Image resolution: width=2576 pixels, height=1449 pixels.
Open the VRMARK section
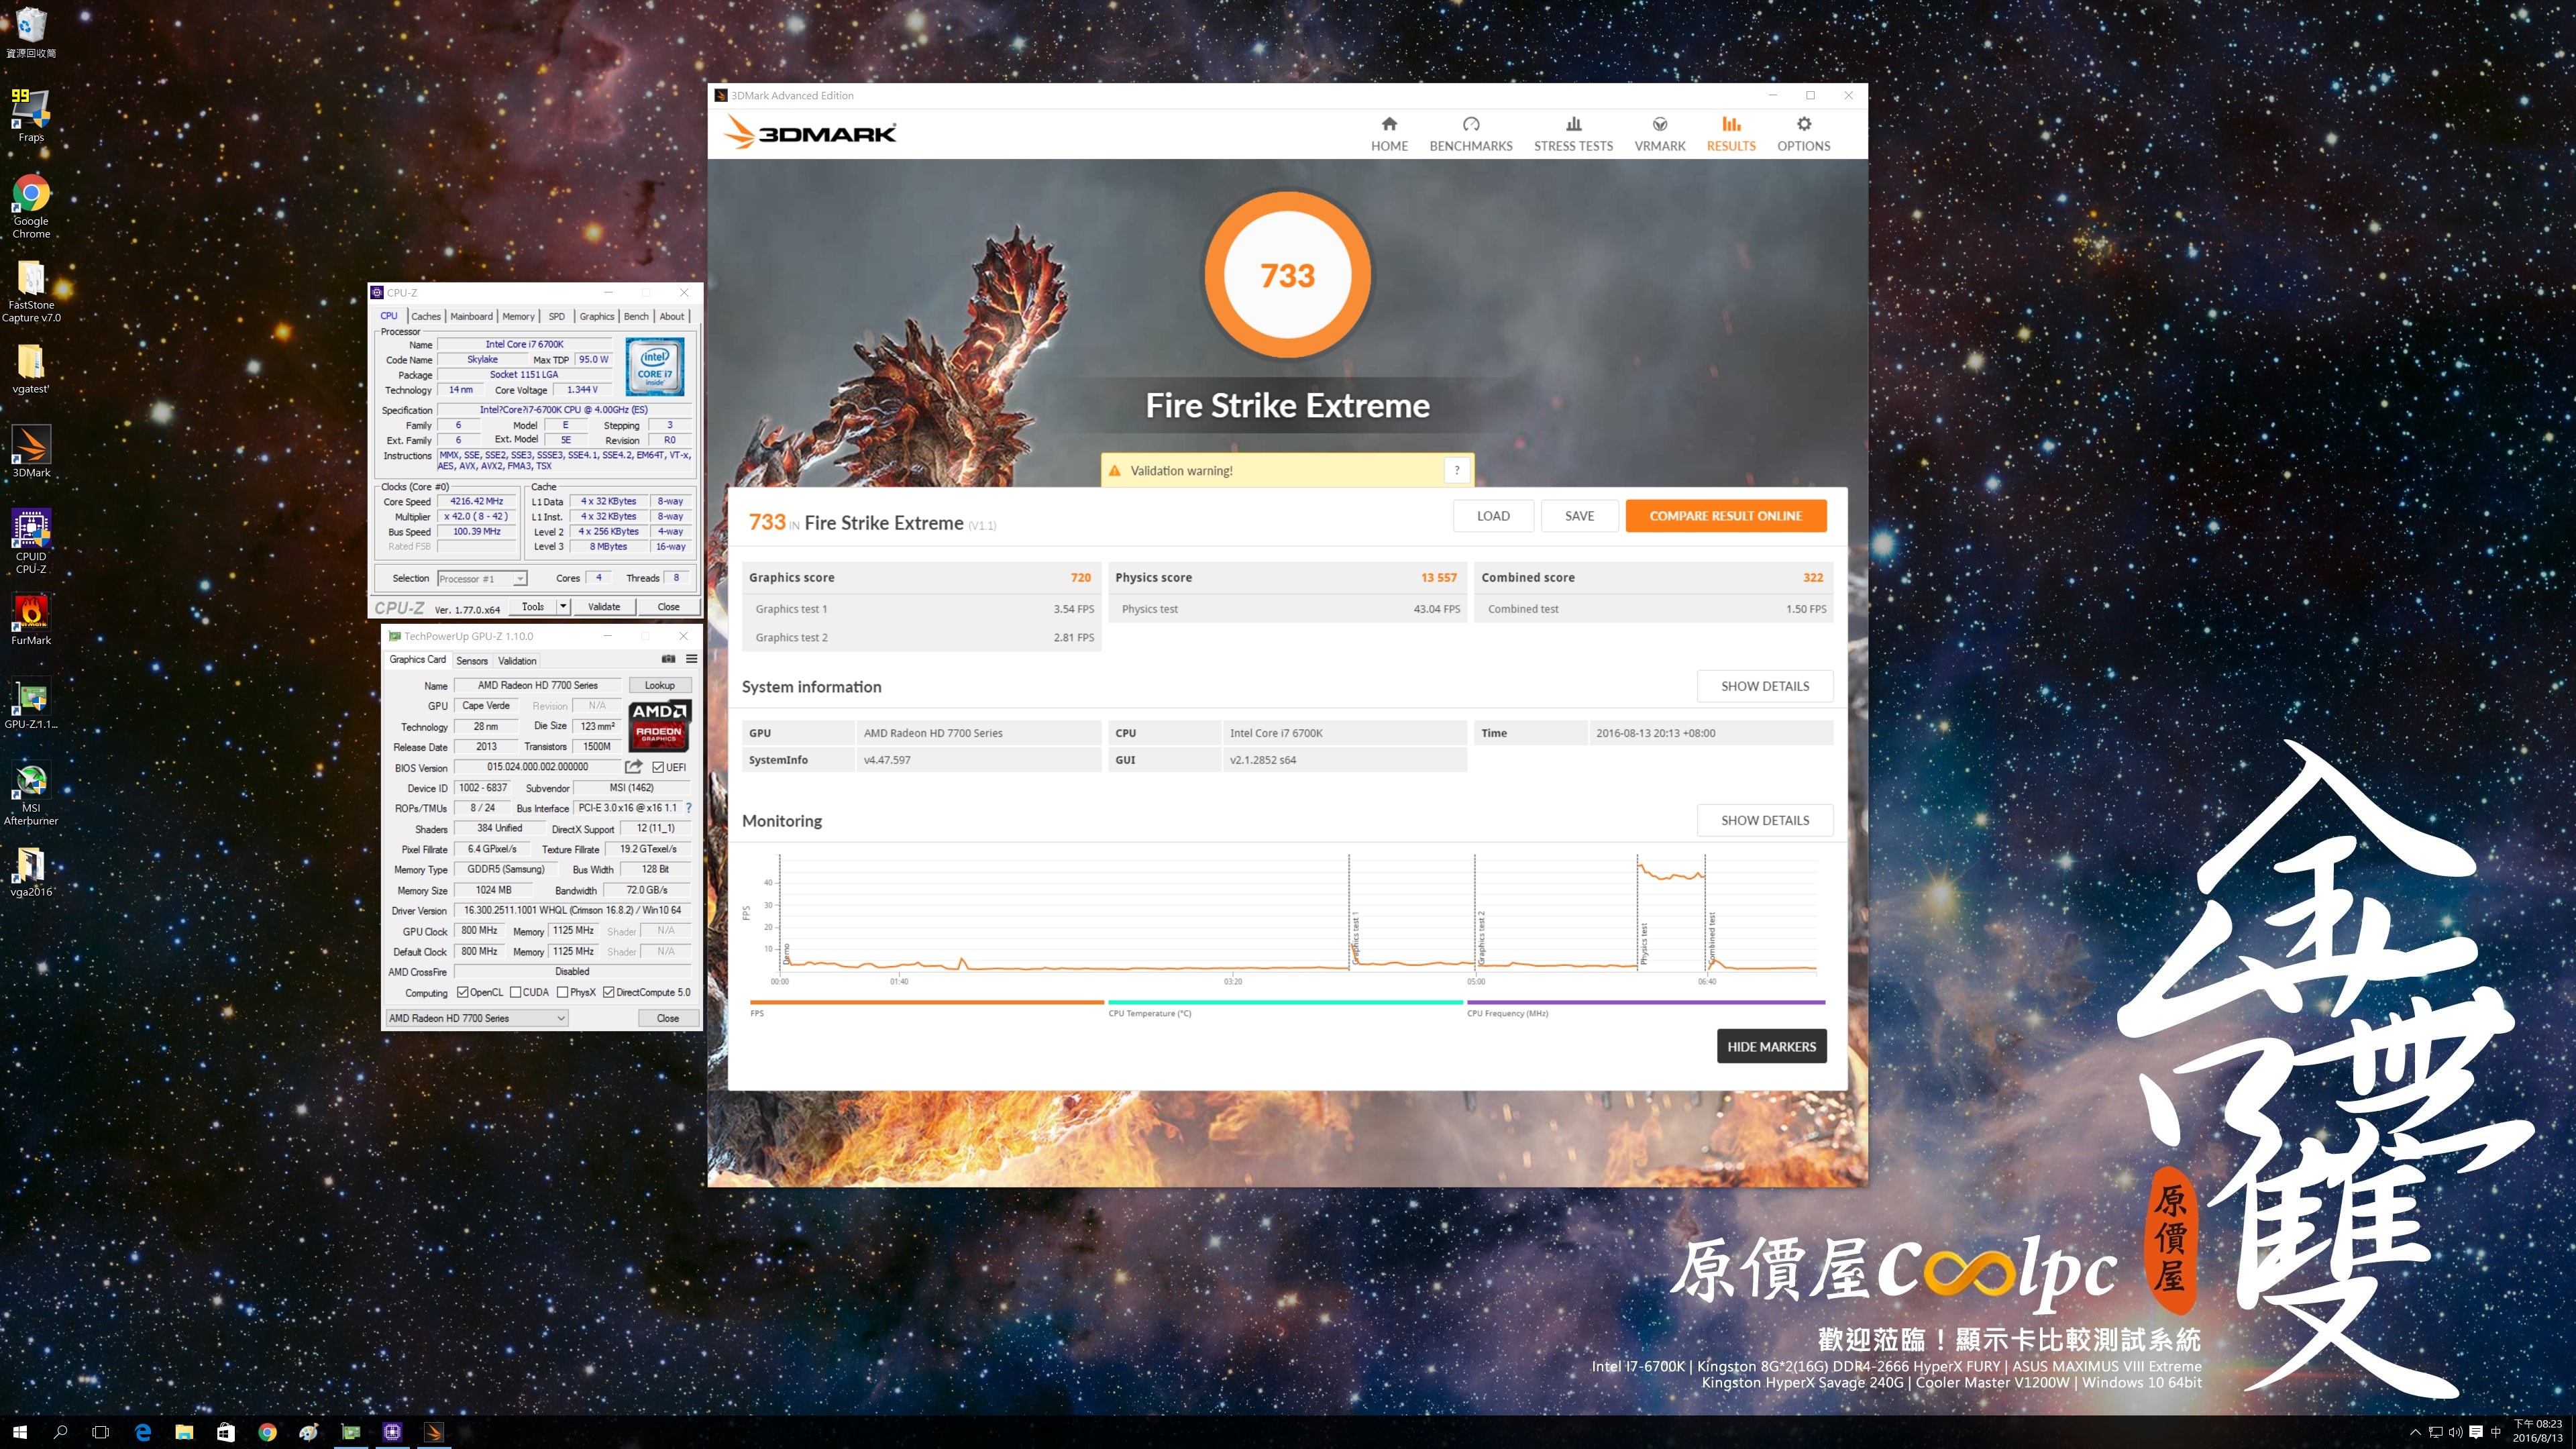click(1659, 134)
